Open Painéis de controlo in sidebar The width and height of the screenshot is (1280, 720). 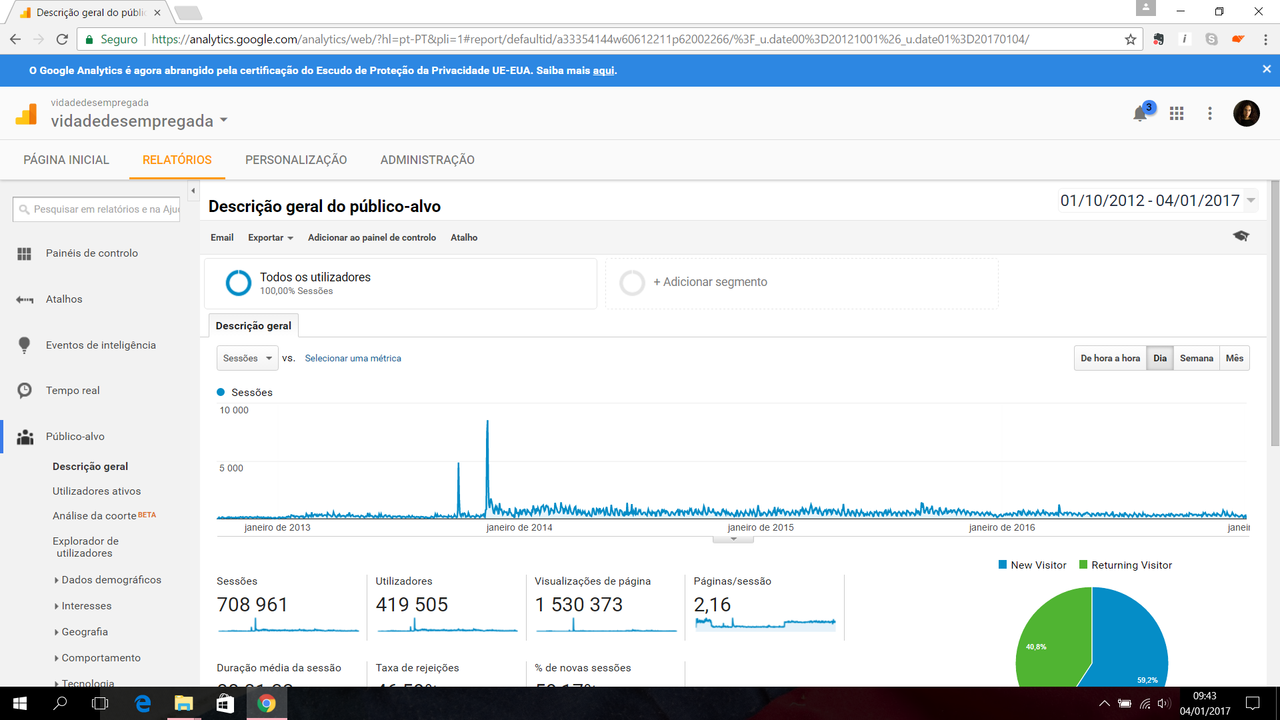(x=91, y=253)
